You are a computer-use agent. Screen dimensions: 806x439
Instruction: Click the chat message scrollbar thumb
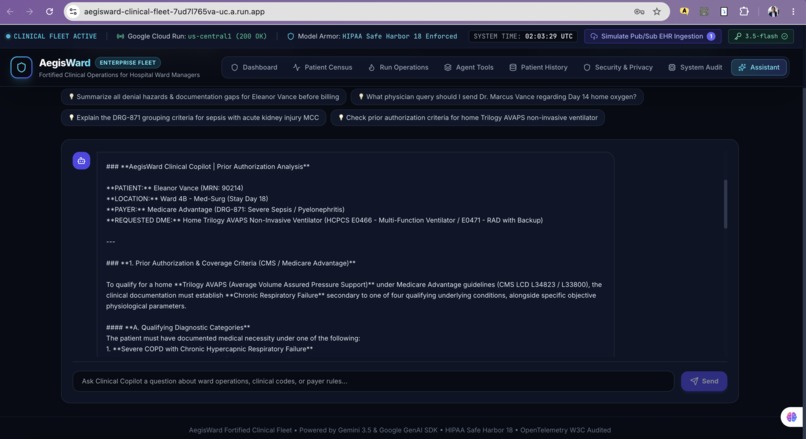(x=725, y=204)
